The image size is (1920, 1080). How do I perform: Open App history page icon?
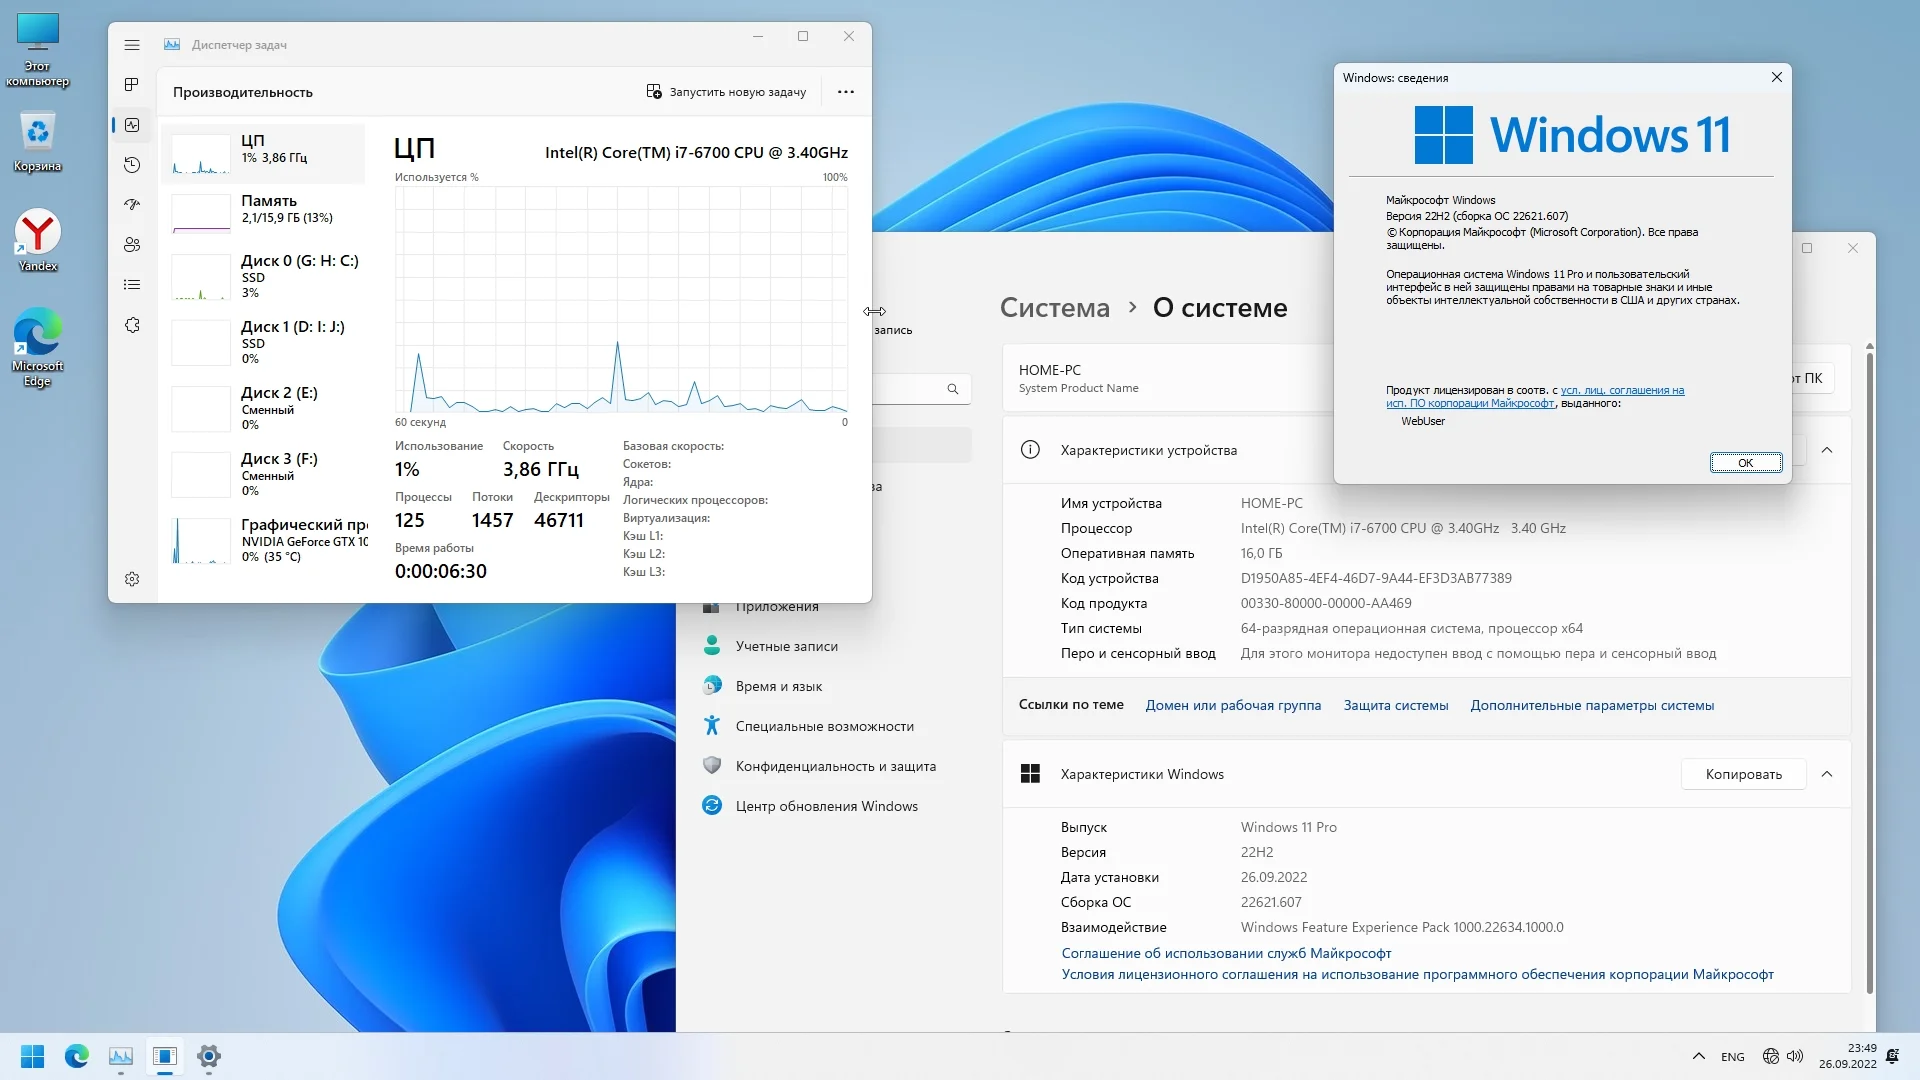(x=132, y=165)
